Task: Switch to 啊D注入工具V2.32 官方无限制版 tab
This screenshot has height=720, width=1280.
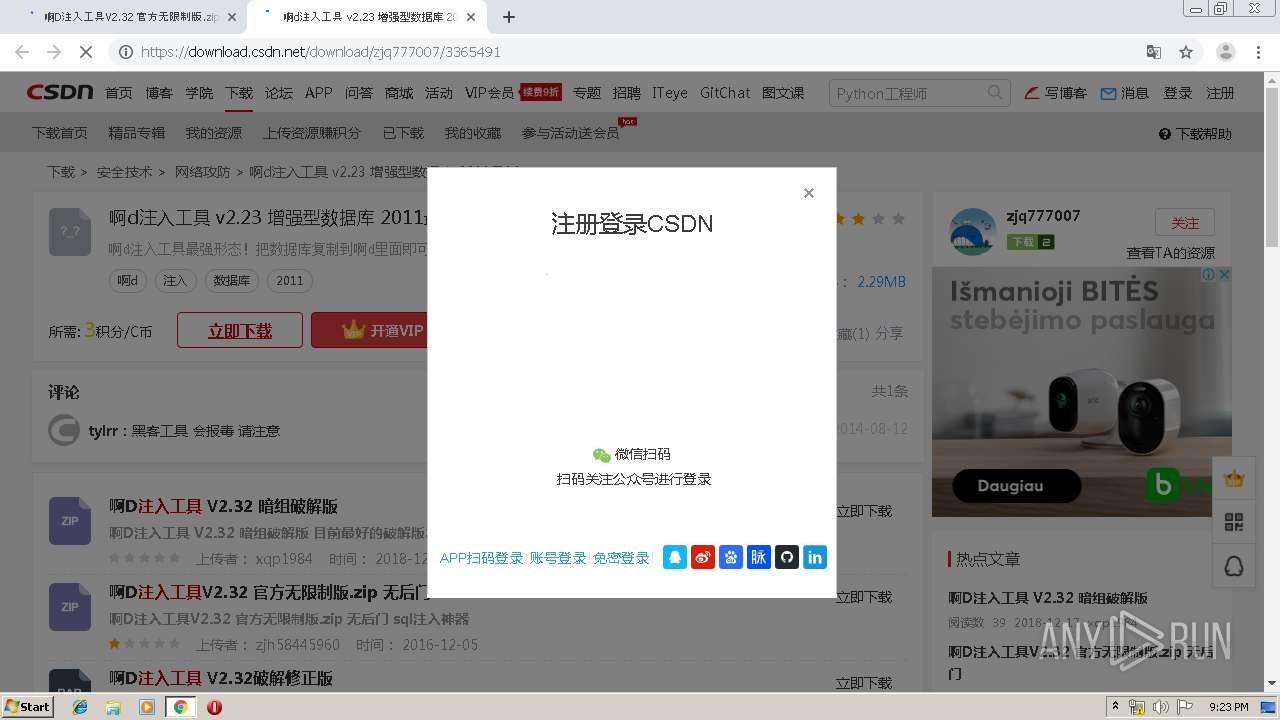Action: (130, 17)
